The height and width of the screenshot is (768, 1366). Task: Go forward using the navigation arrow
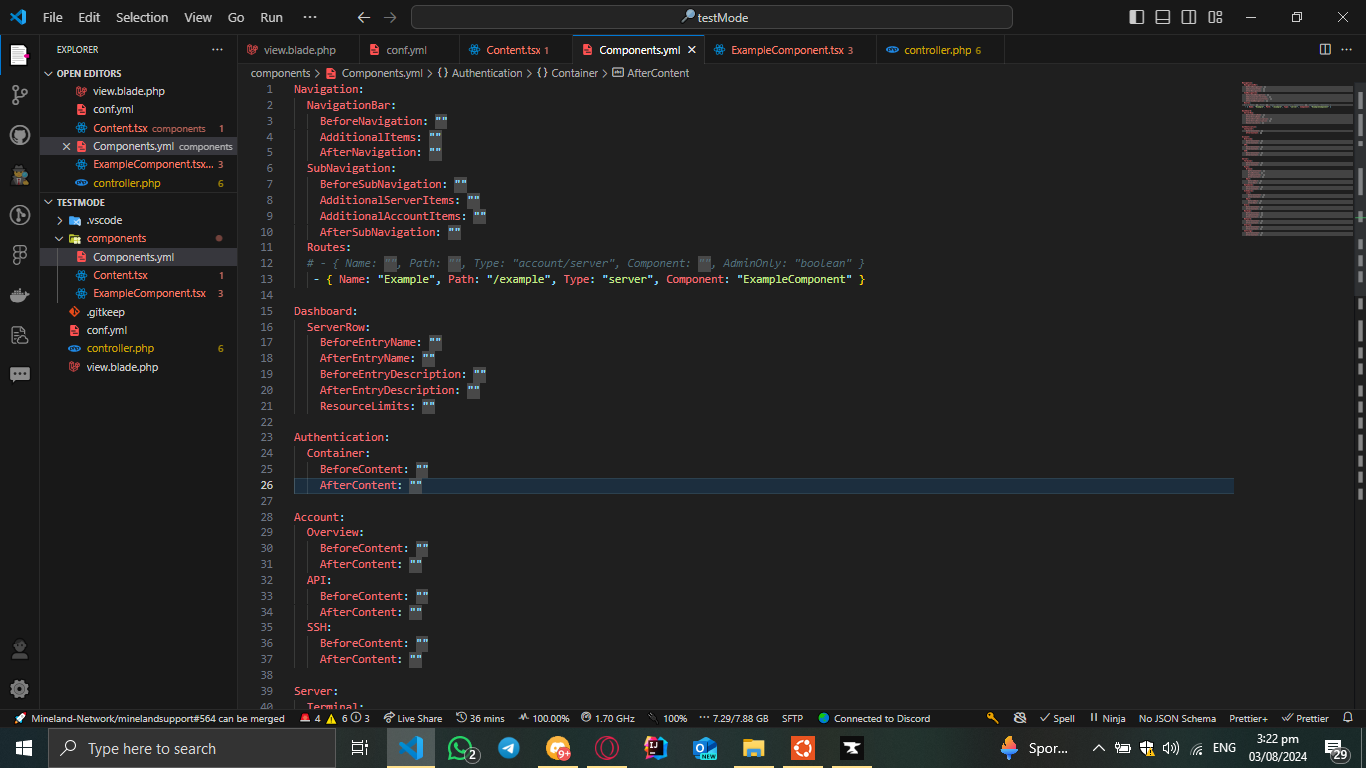390,17
